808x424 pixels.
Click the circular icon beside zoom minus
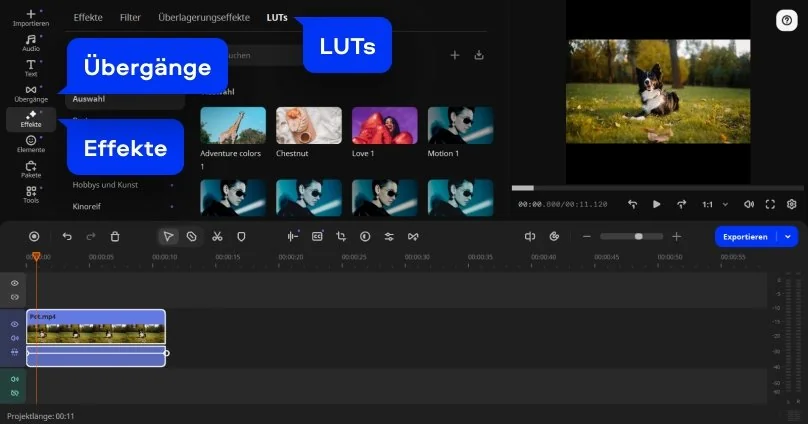[554, 236]
